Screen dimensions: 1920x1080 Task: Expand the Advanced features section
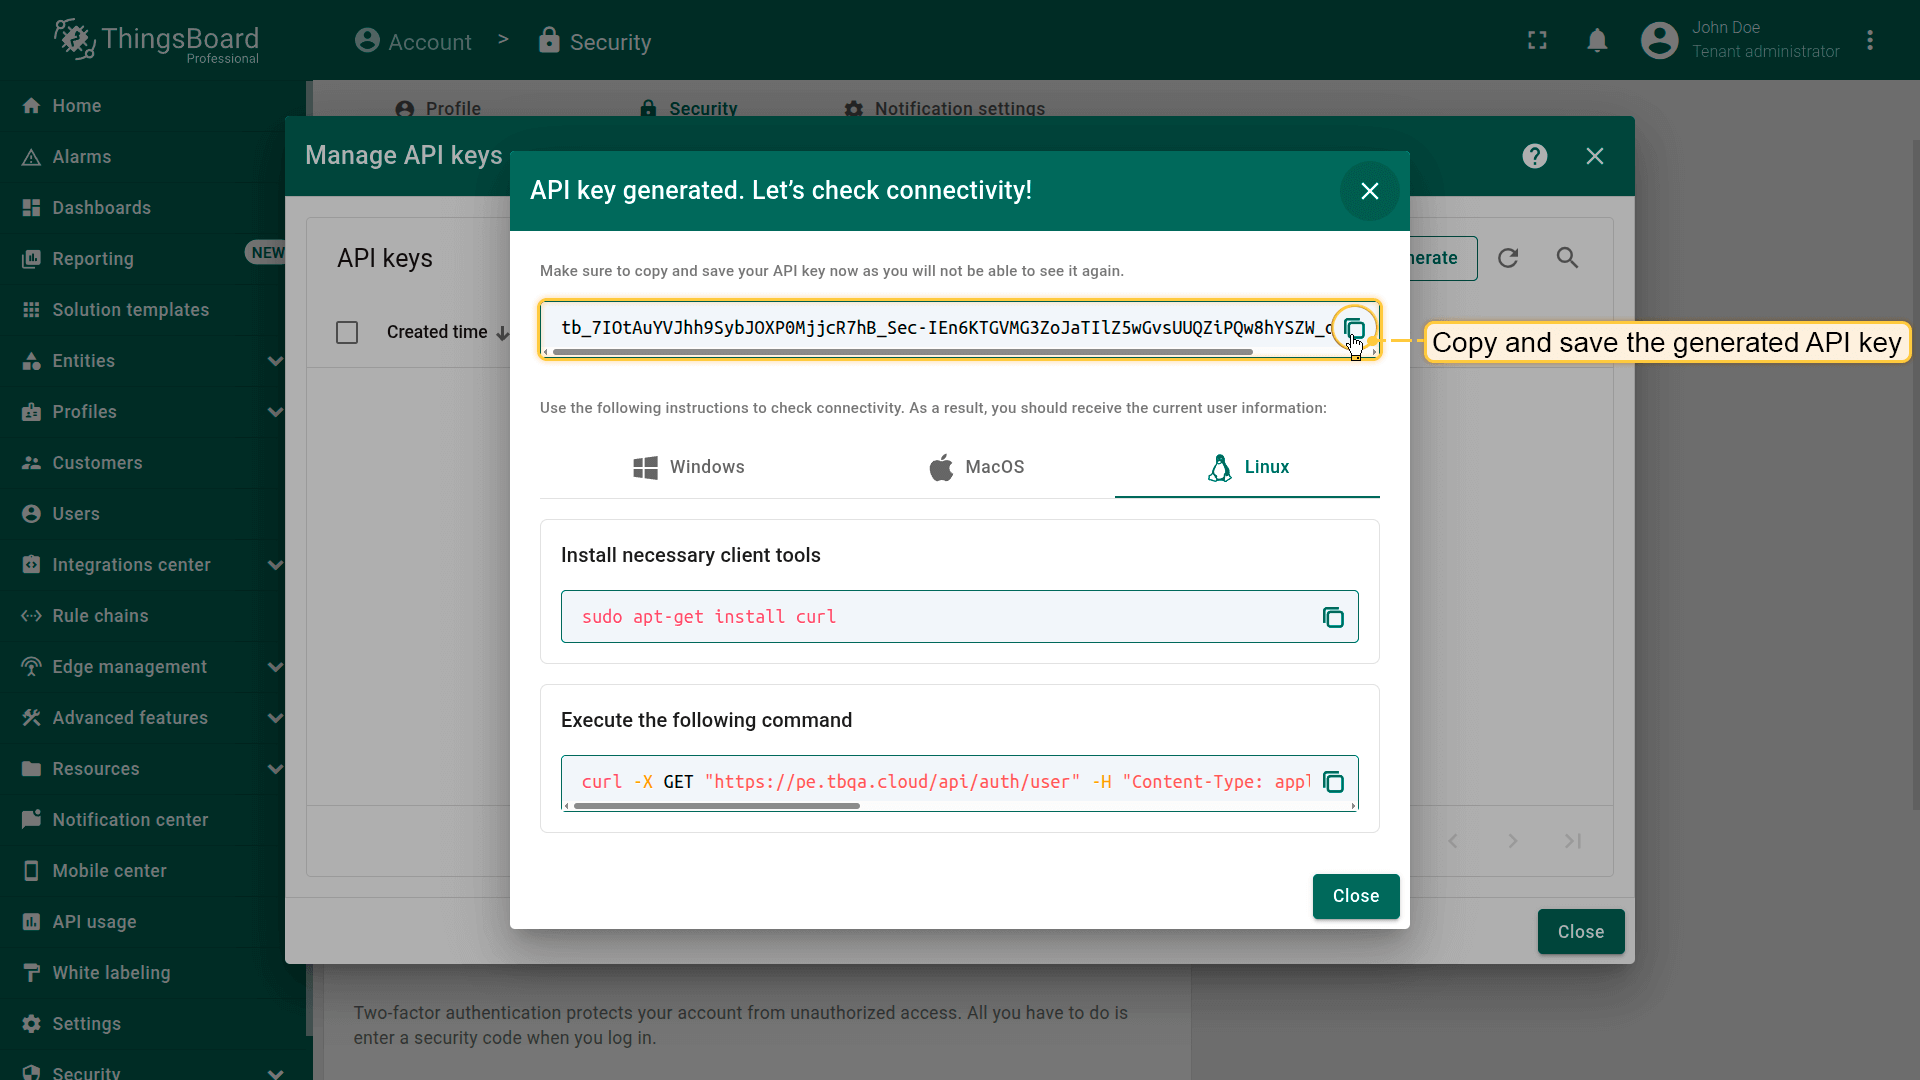pyautogui.click(x=275, y=718)
